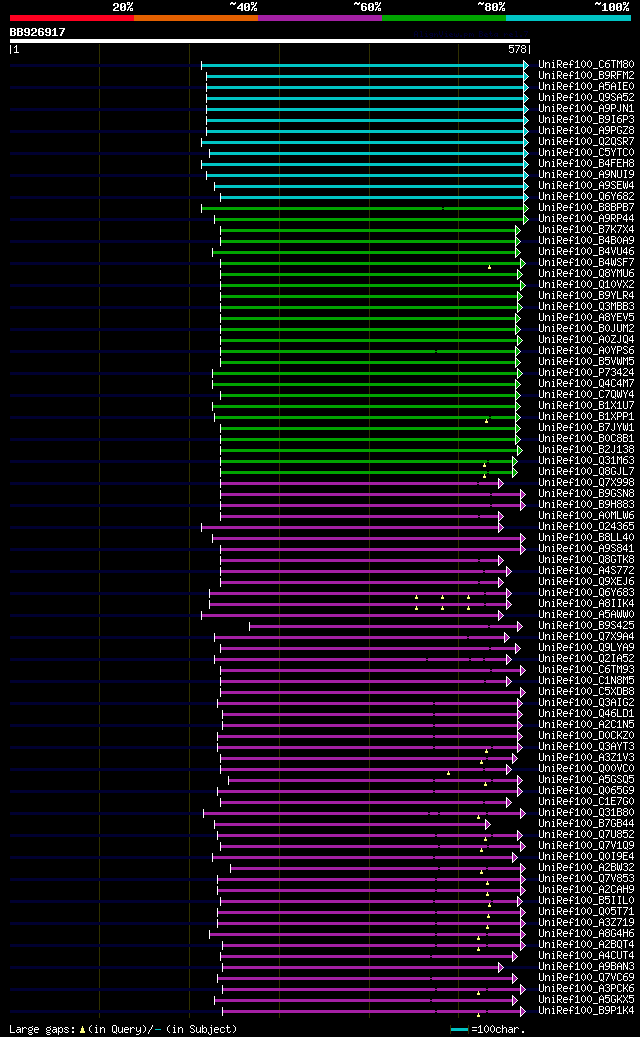Open hit UniRef100_B9P1K4
Viewport: 640px width, 1037px height.
586,1011
